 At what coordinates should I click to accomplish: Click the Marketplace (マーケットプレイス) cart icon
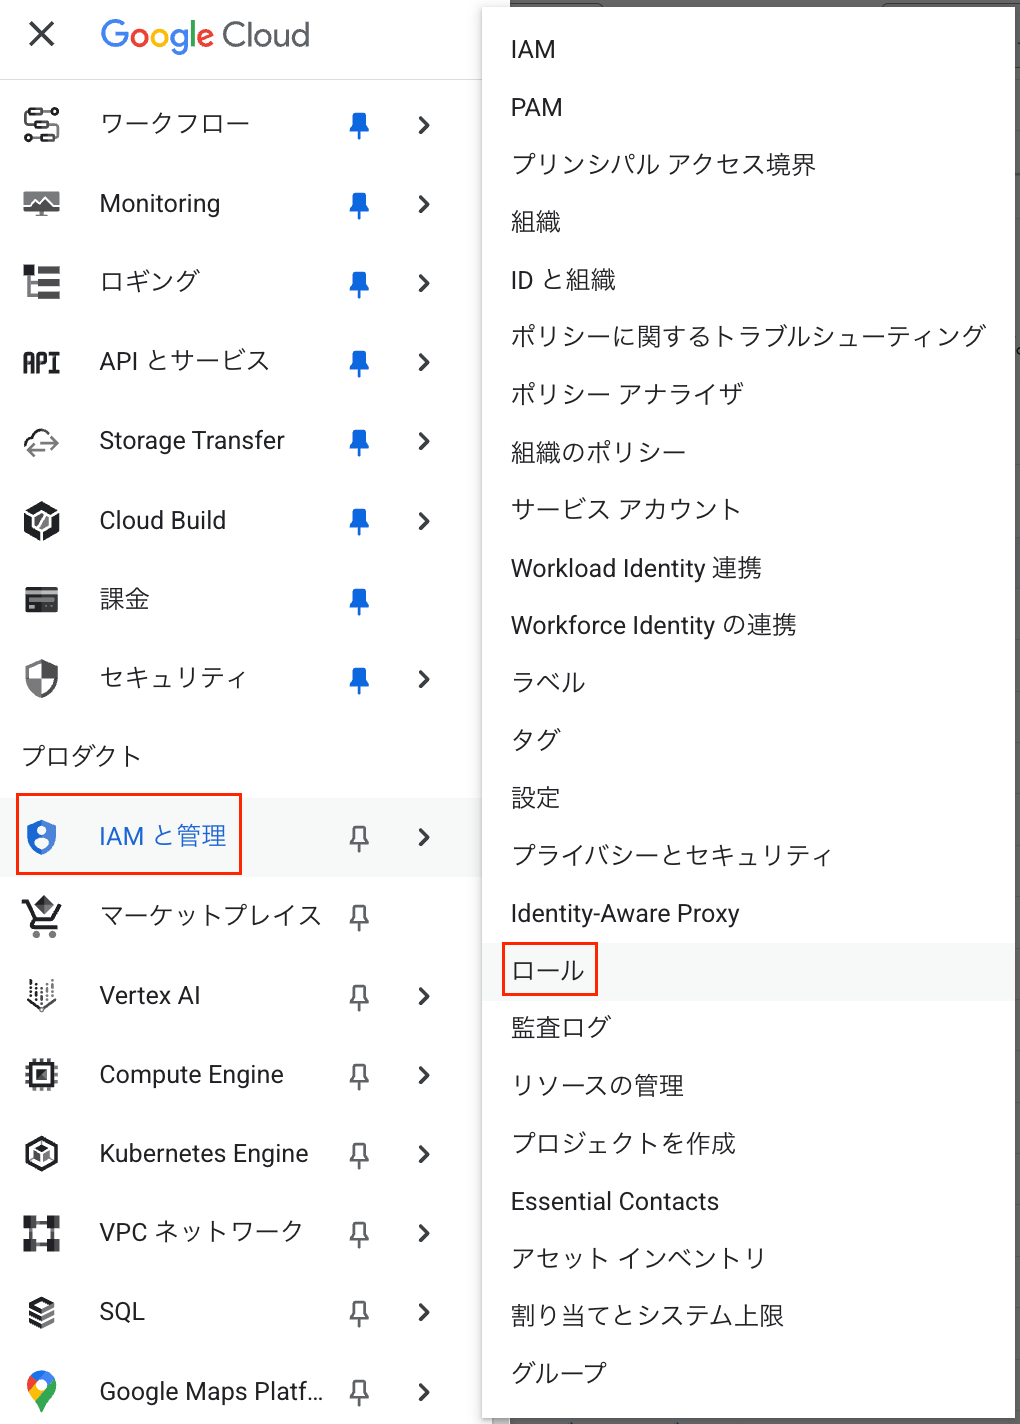41,916
